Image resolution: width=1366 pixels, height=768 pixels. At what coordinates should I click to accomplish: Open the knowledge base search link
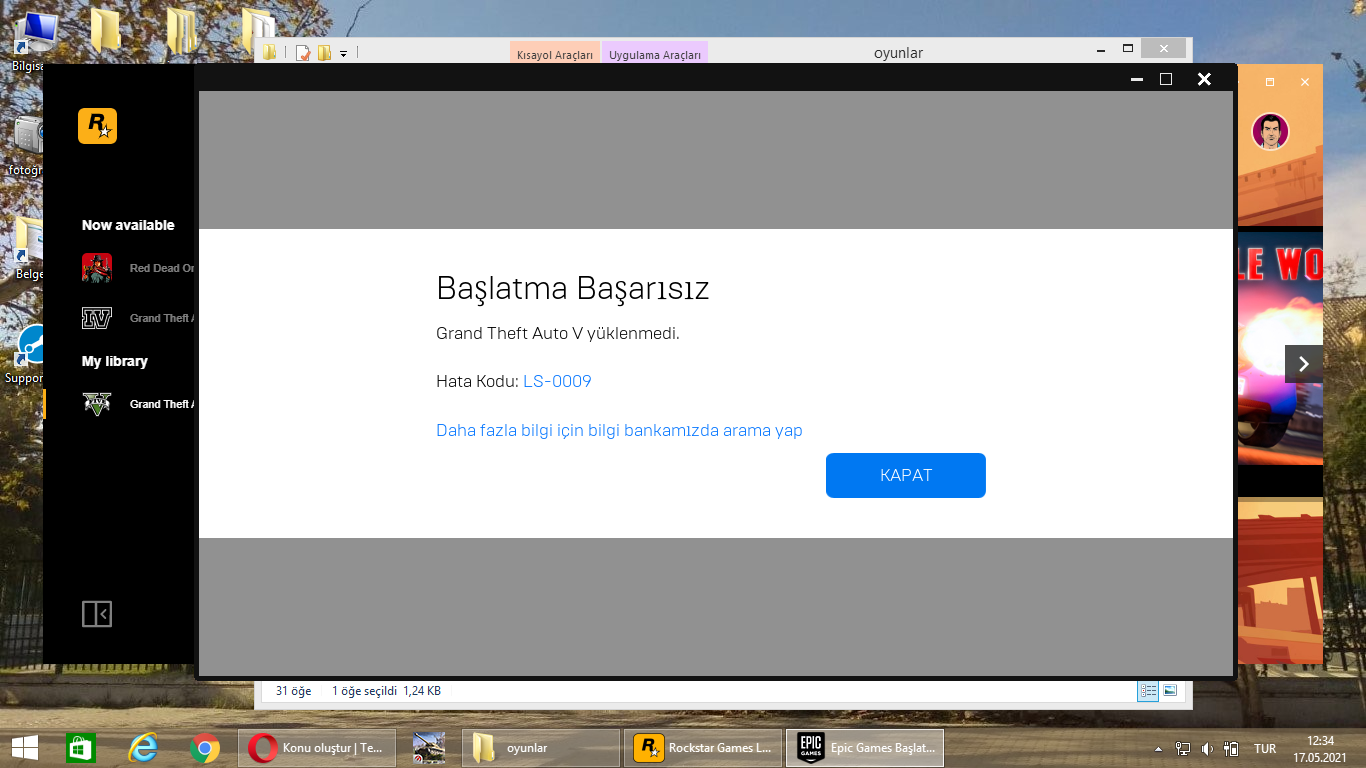pyautogui.click(x=619, y=430)
